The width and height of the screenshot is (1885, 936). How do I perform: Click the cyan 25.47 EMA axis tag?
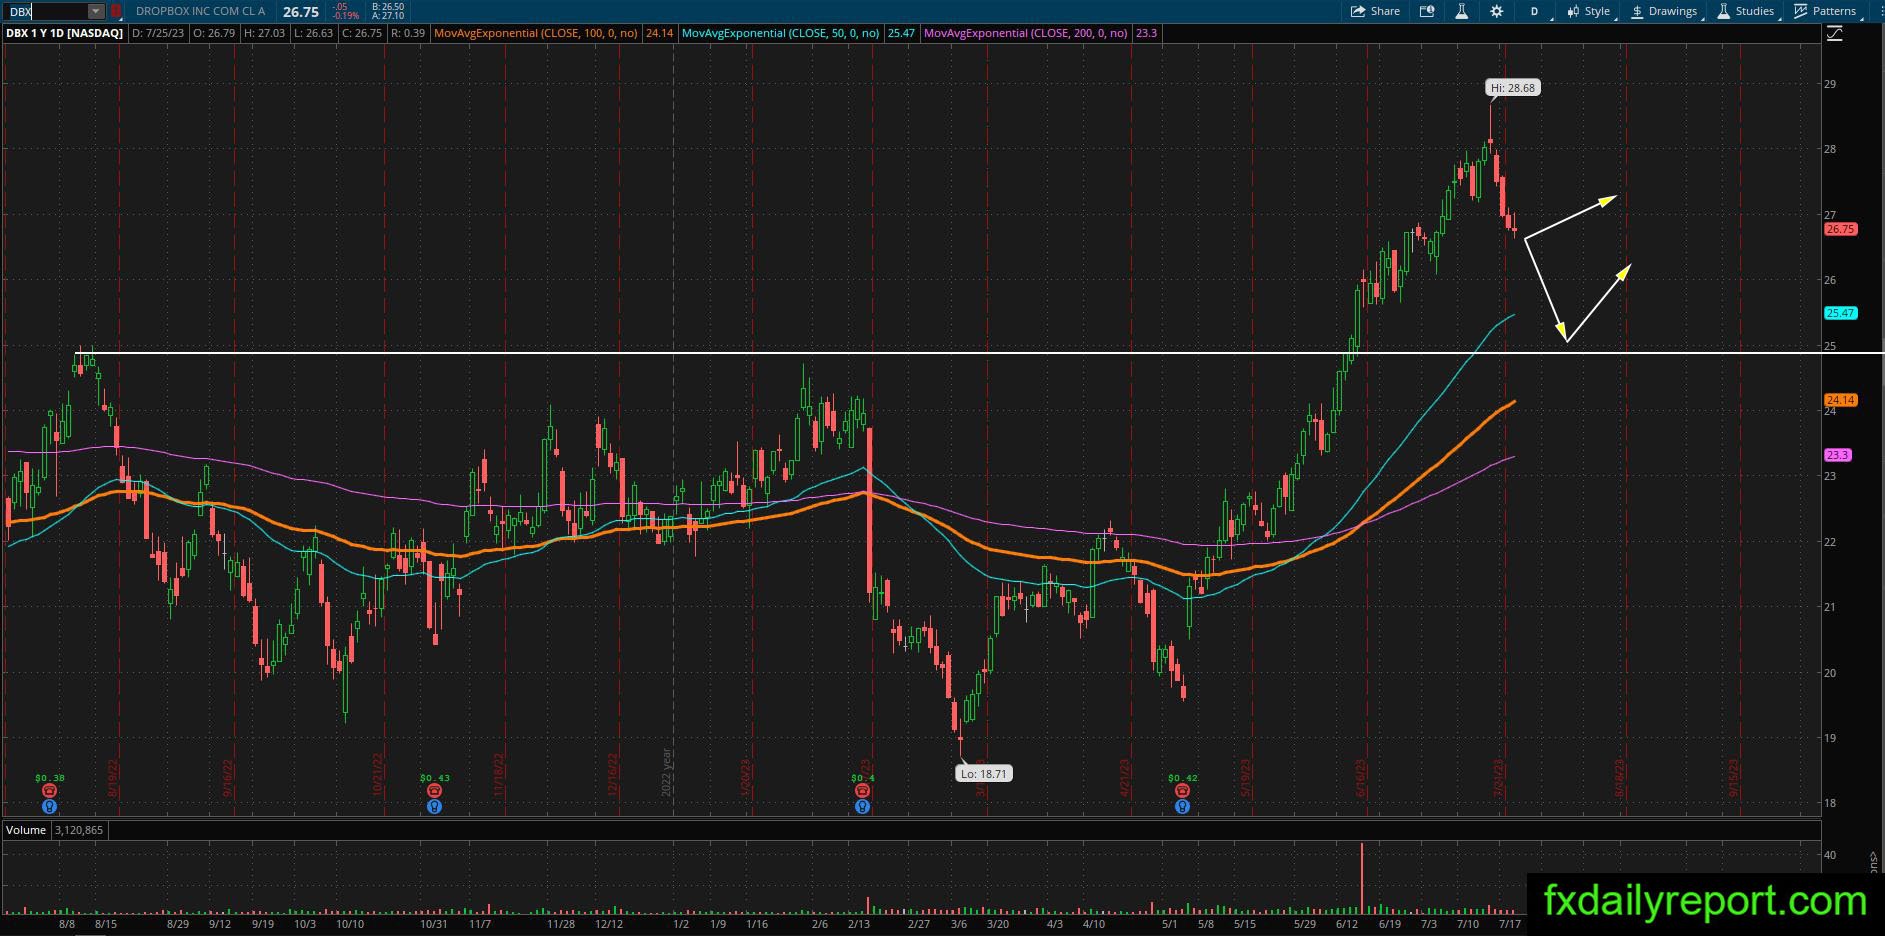[1840, 313]
